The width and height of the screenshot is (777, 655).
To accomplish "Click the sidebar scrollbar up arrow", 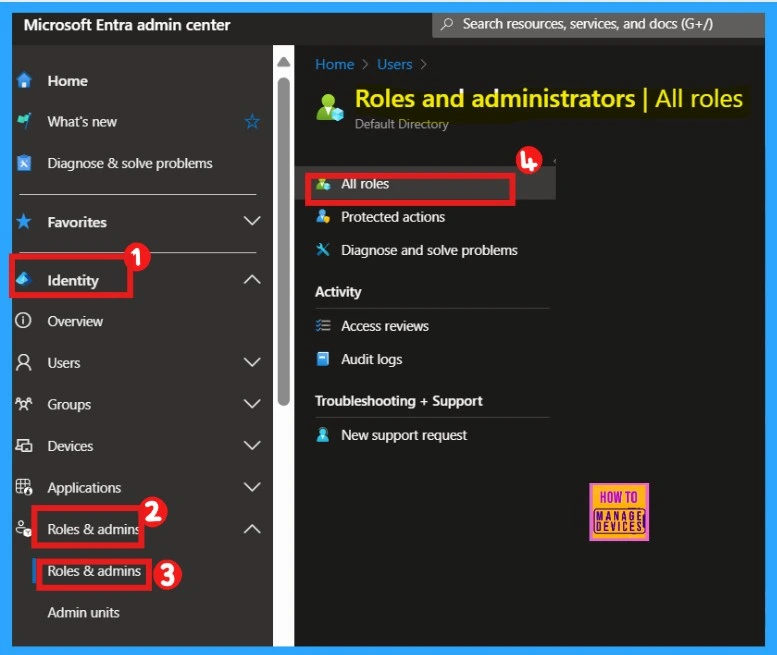I will coord(283,62).
